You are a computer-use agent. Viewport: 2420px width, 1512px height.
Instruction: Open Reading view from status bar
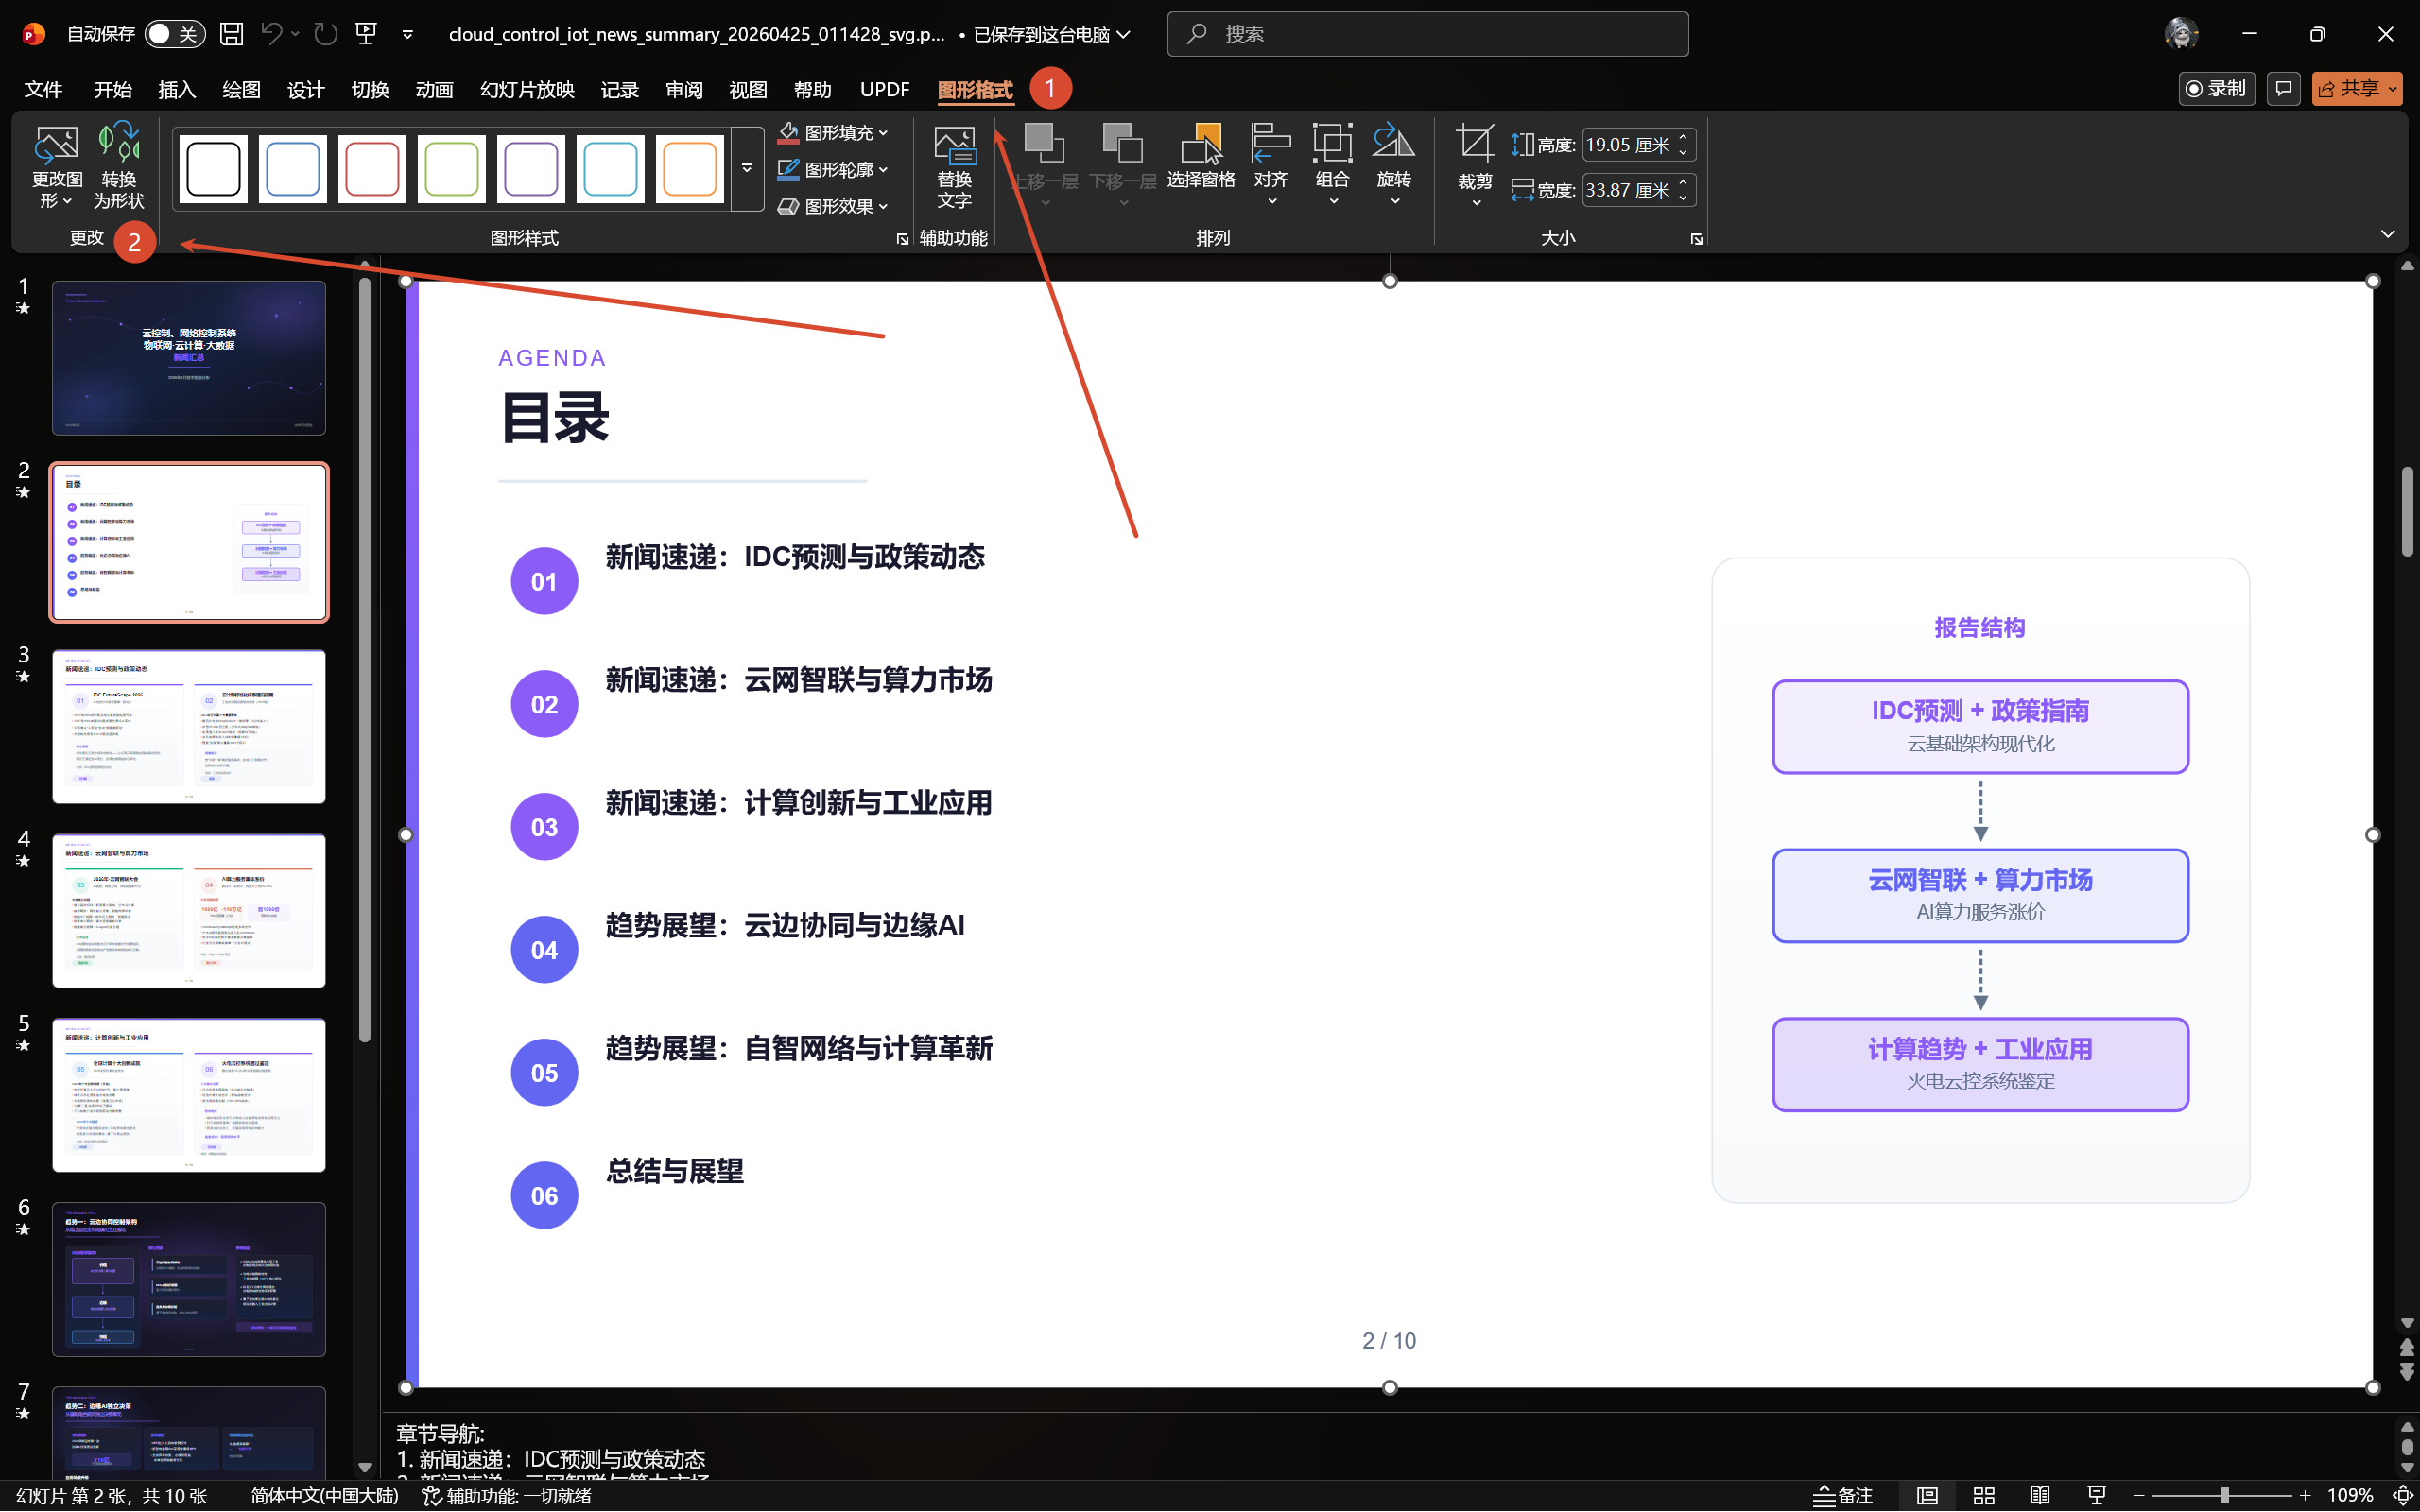2040,1495
